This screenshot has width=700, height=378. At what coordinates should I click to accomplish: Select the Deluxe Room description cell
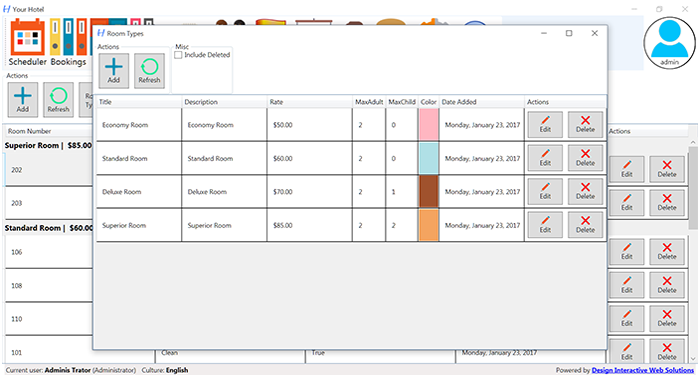225,191
